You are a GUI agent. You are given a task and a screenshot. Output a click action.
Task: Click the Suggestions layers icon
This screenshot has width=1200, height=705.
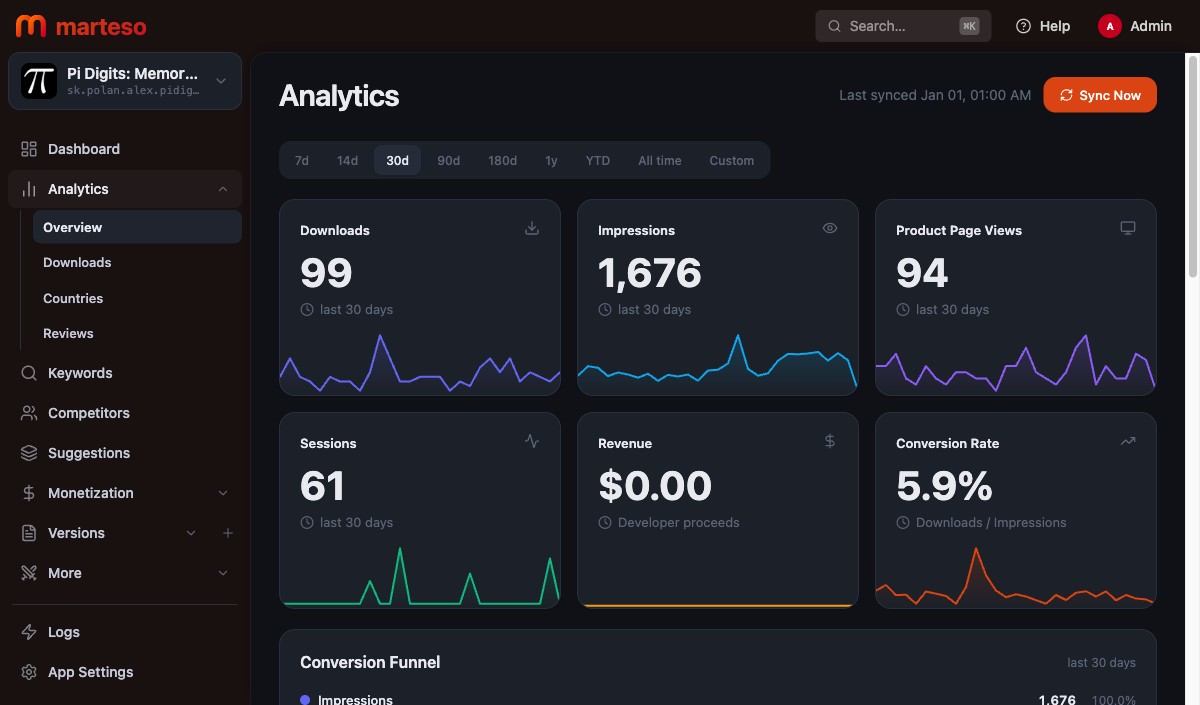pos(29,453)
